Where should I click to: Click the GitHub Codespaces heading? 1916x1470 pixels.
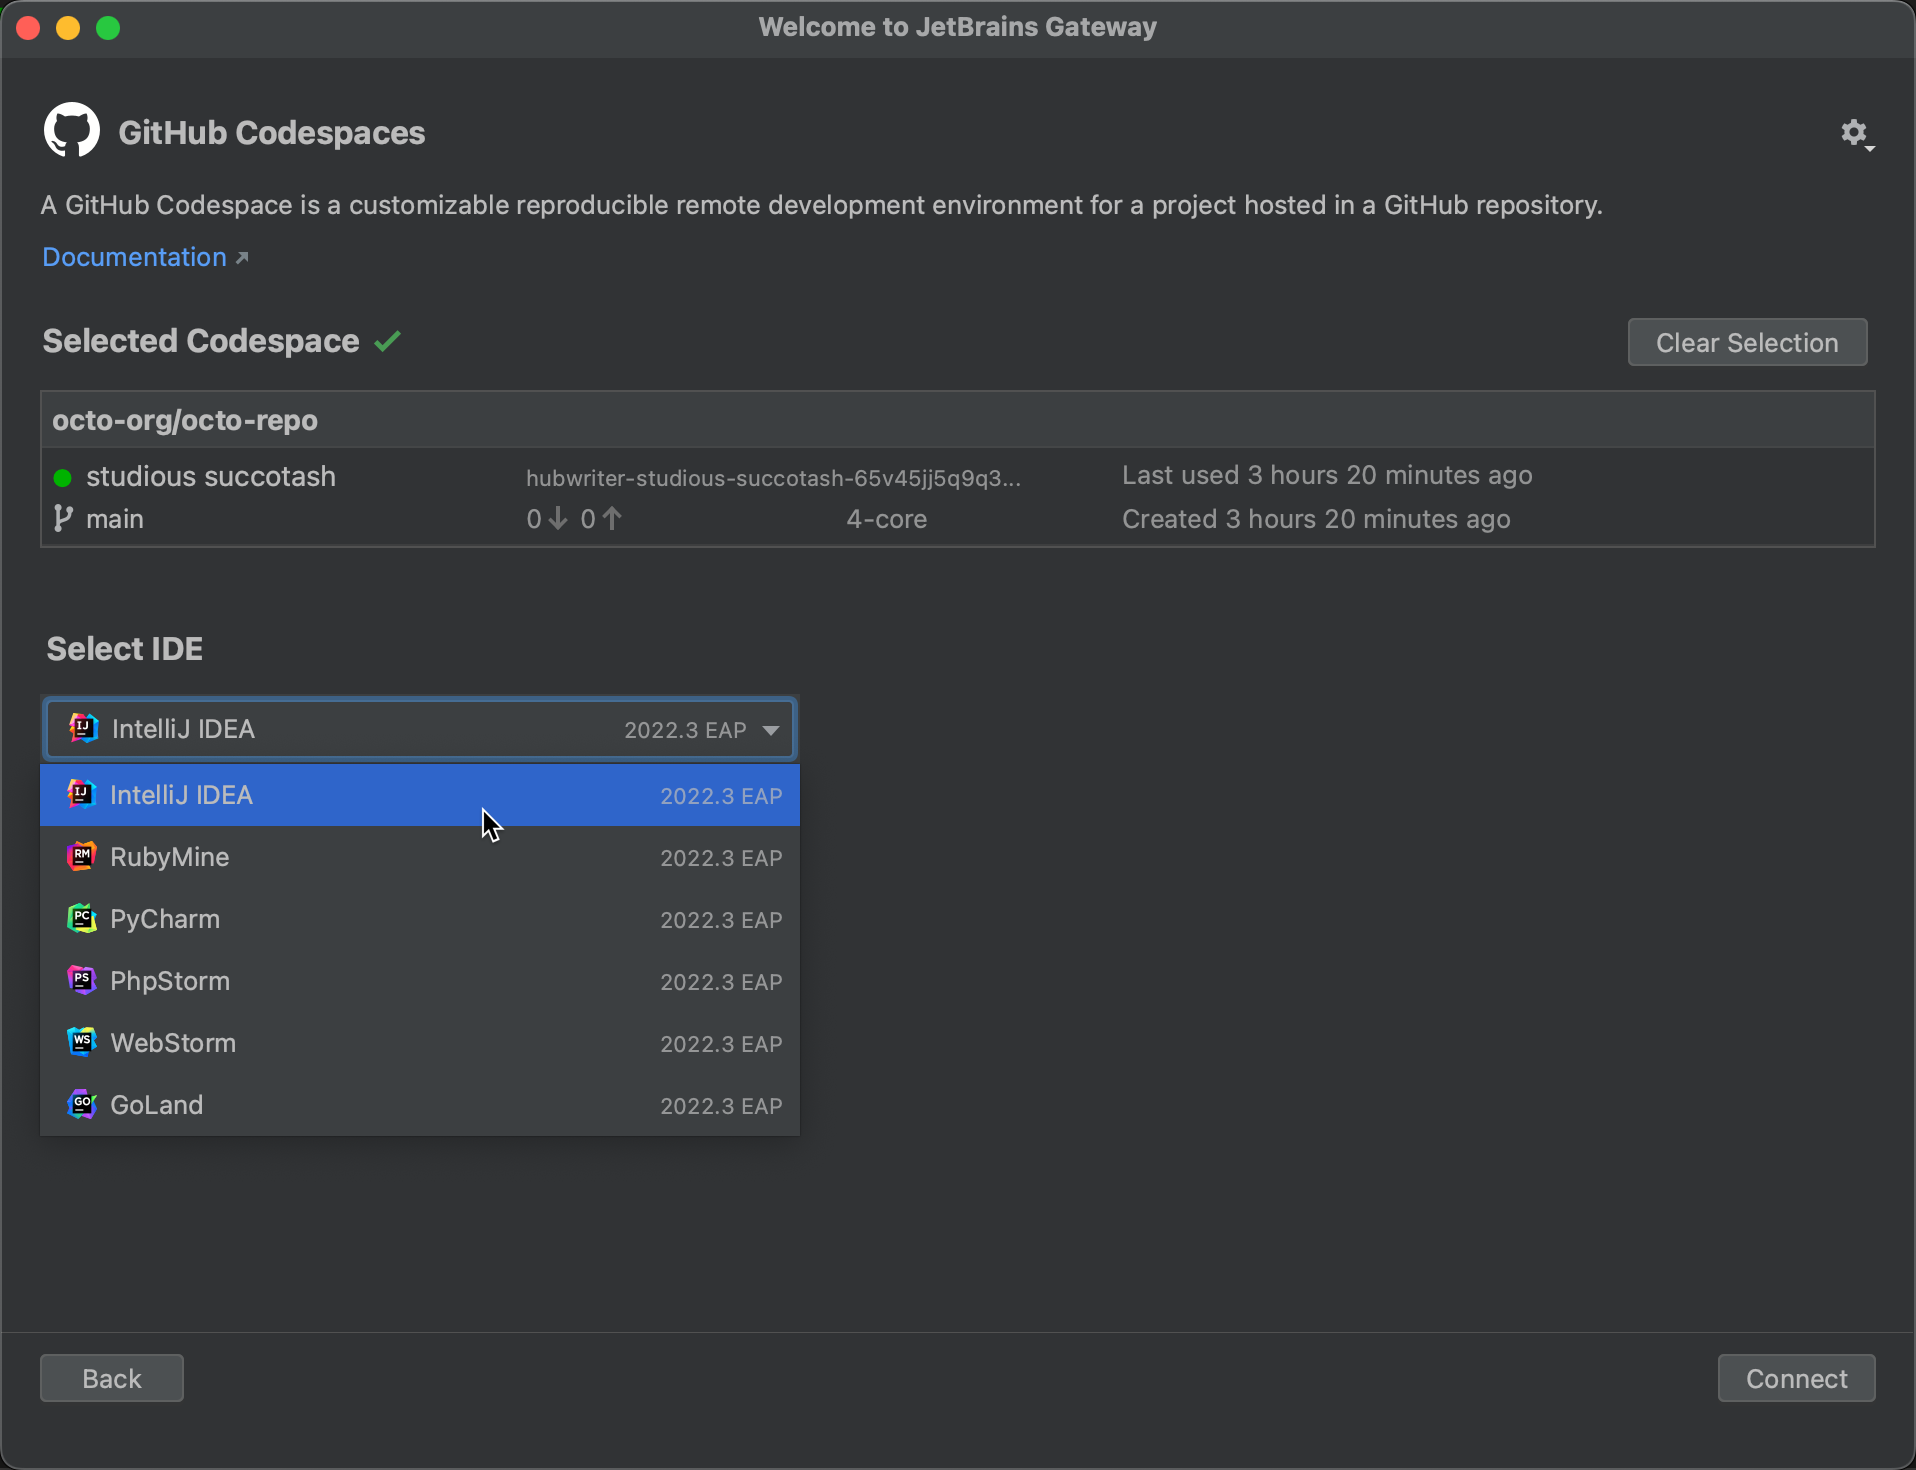tap(272, 133)
